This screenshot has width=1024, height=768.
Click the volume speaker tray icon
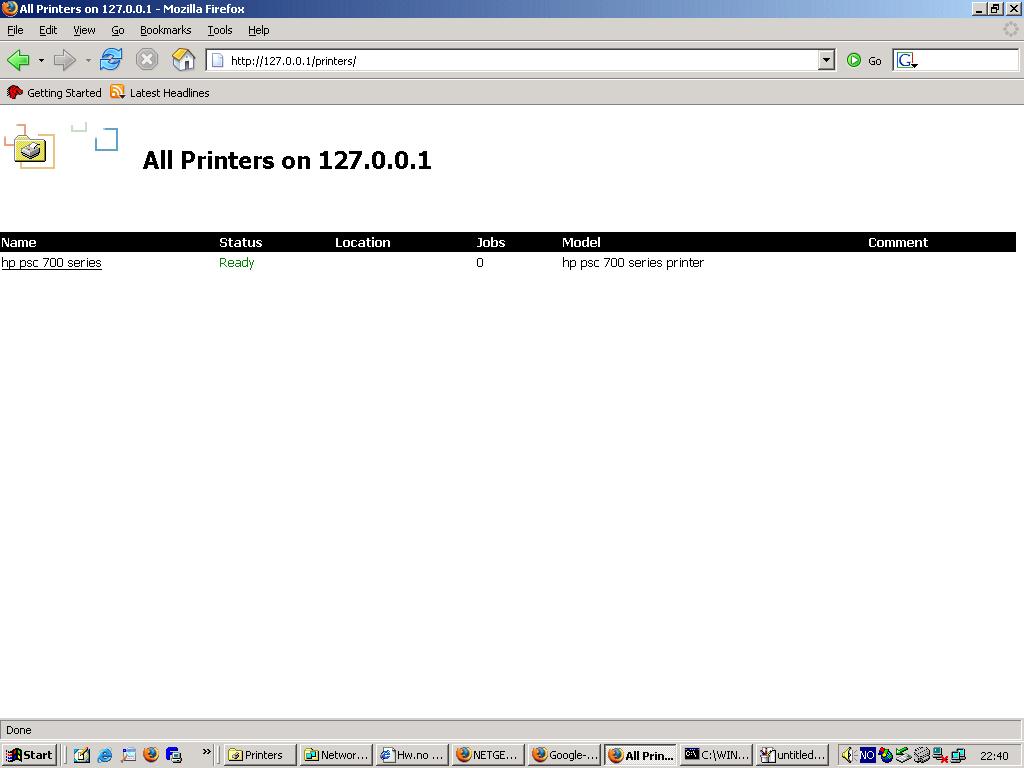click(x=848, y=755)
